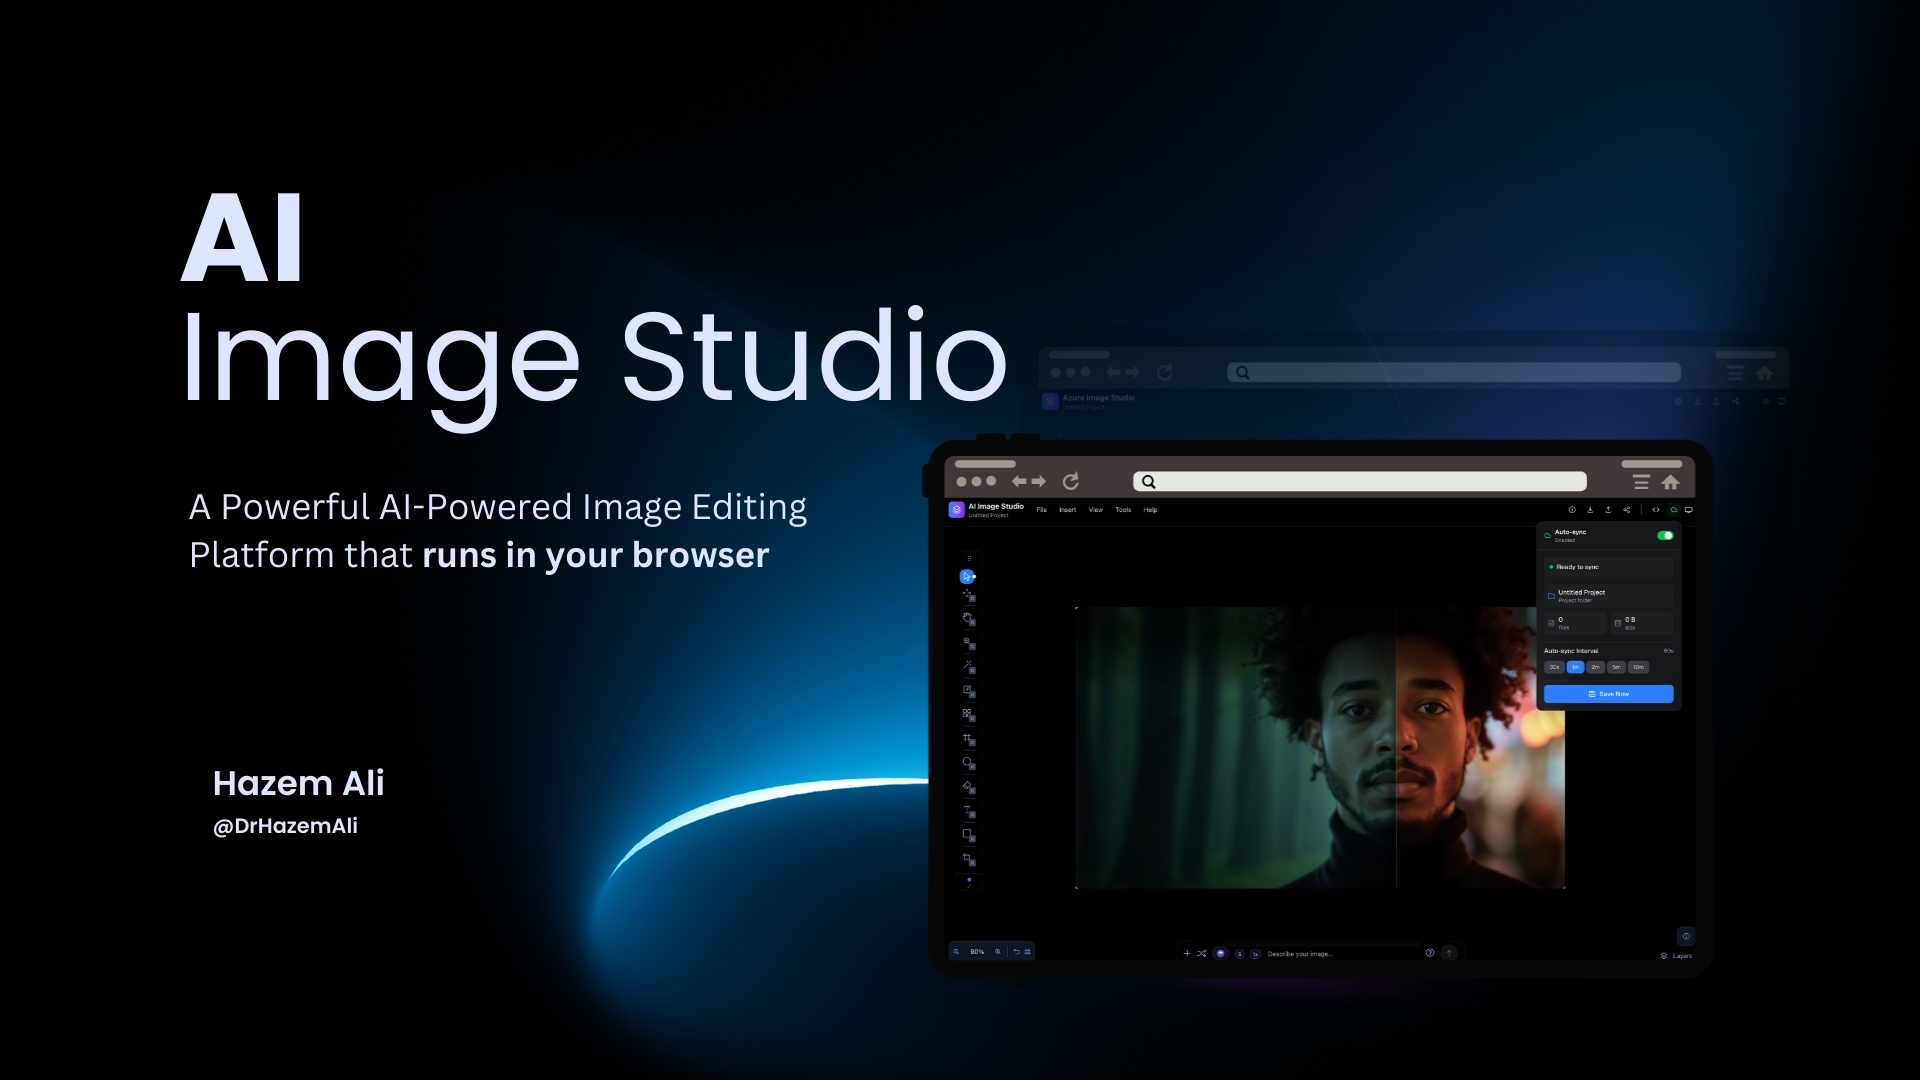Open the View menu
Image resolution: width=1920 pixels, height=1080 pixels.
point(1096,510)
